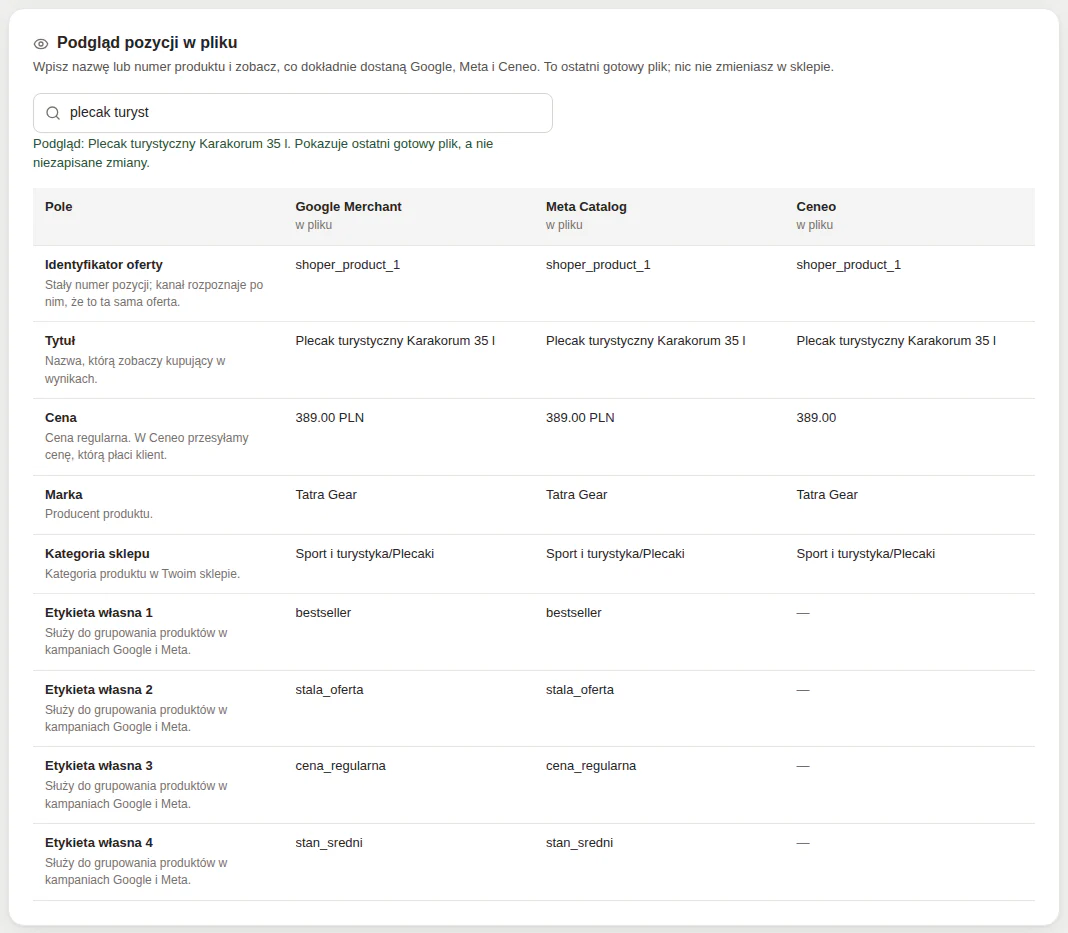Click Meta Catalog price '389.00 PLN'
This screenshot has width=1068, height=933.
[580, 417]
